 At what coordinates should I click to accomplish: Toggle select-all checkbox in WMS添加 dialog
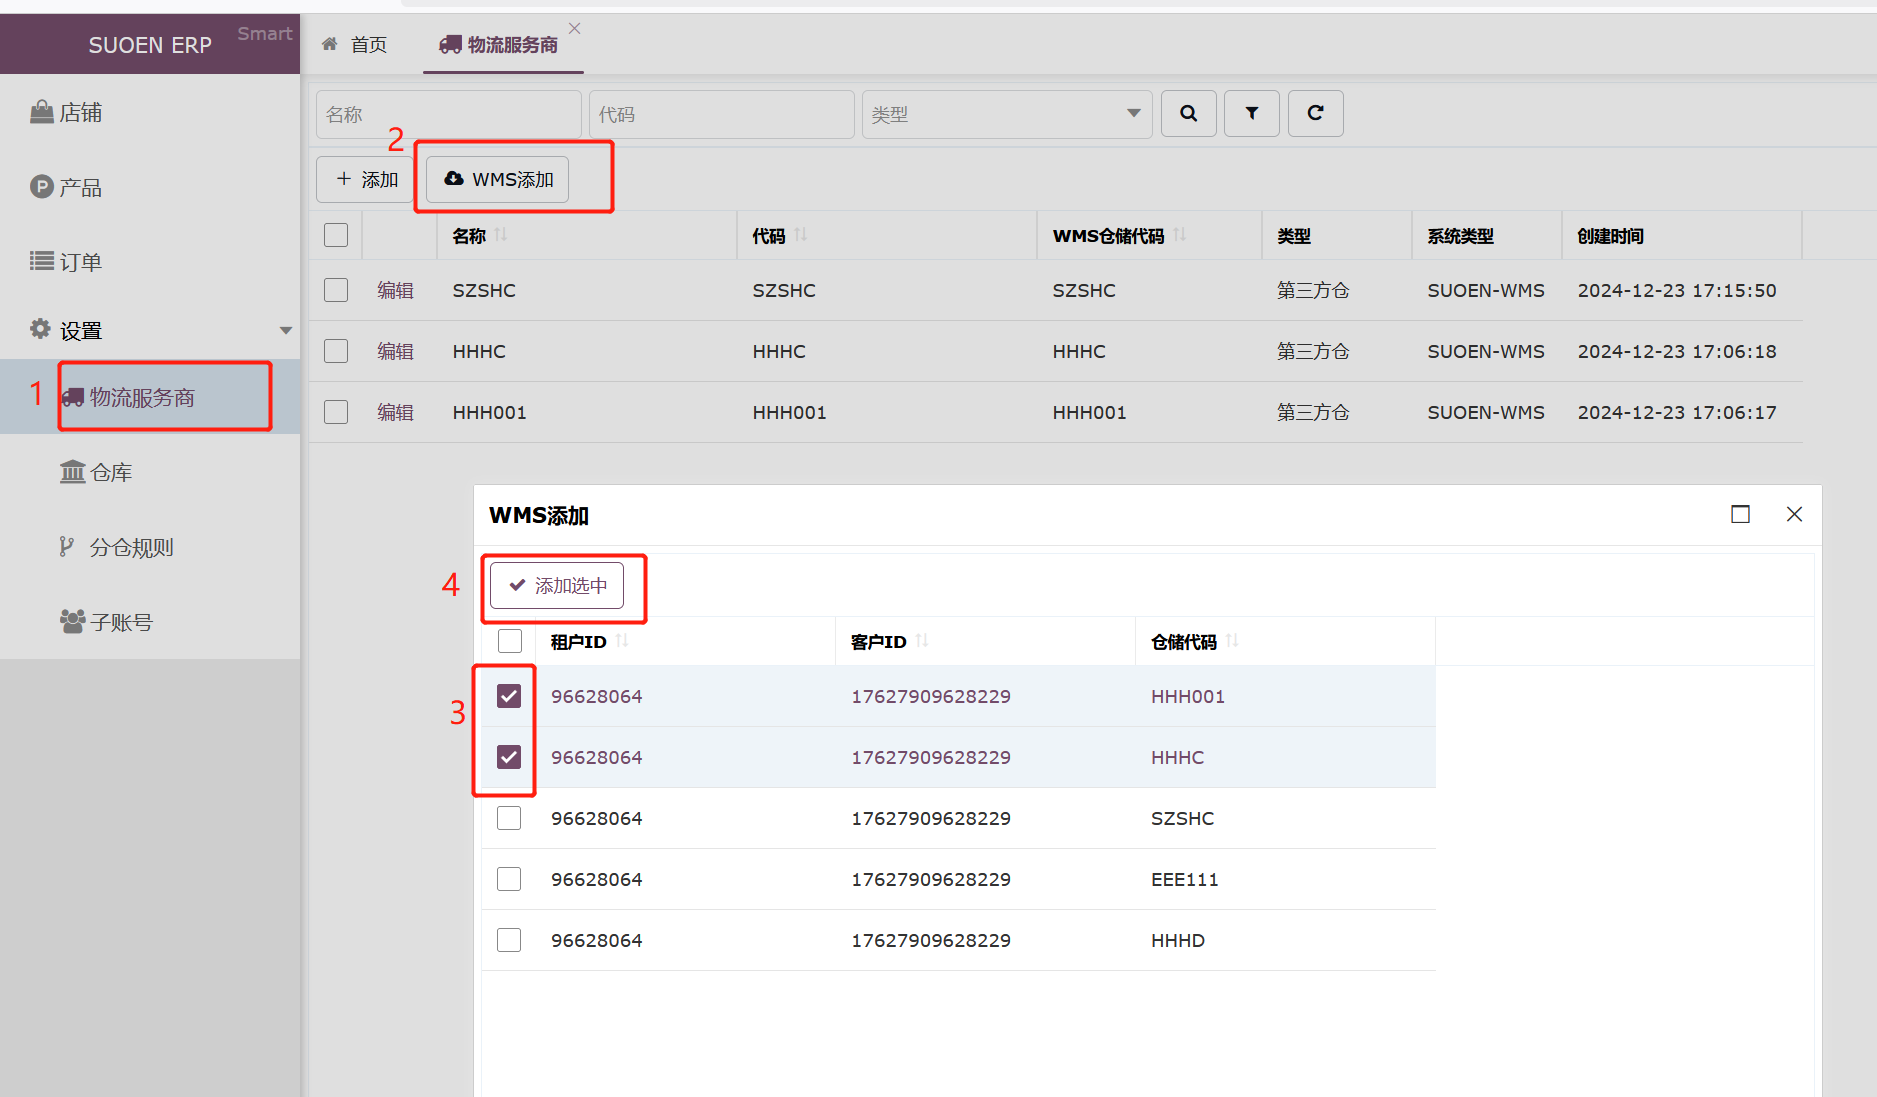pos(509,641)
